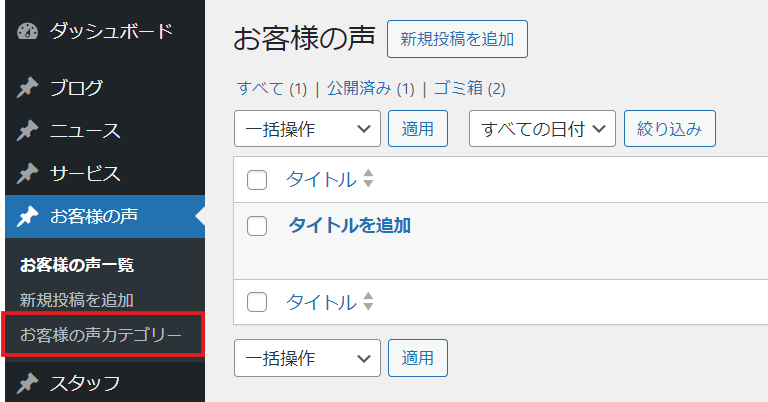This screenshot has height=402, width=768.
Task: Click the 新規投稿を追加 button beside heading
Action: (x=457, y=39)
